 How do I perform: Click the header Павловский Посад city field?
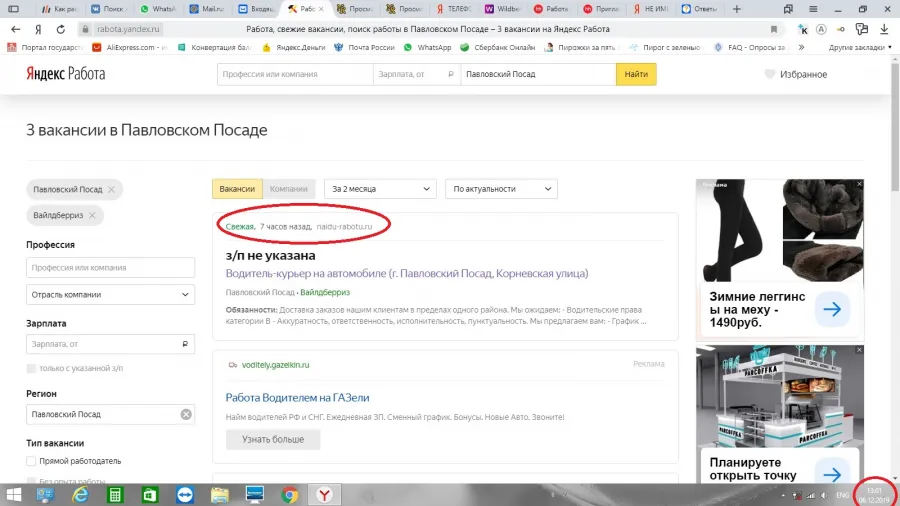tap(538, 74)
